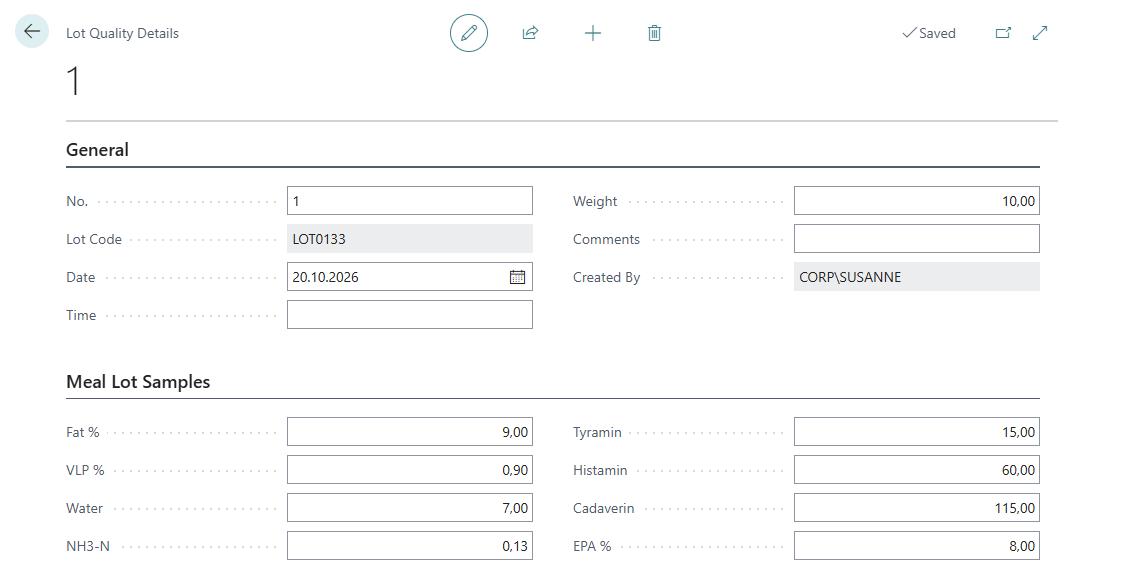Screen dimensions: 1121x564
Task: Click the Cadaverin field label
Action: click(603, 508)
